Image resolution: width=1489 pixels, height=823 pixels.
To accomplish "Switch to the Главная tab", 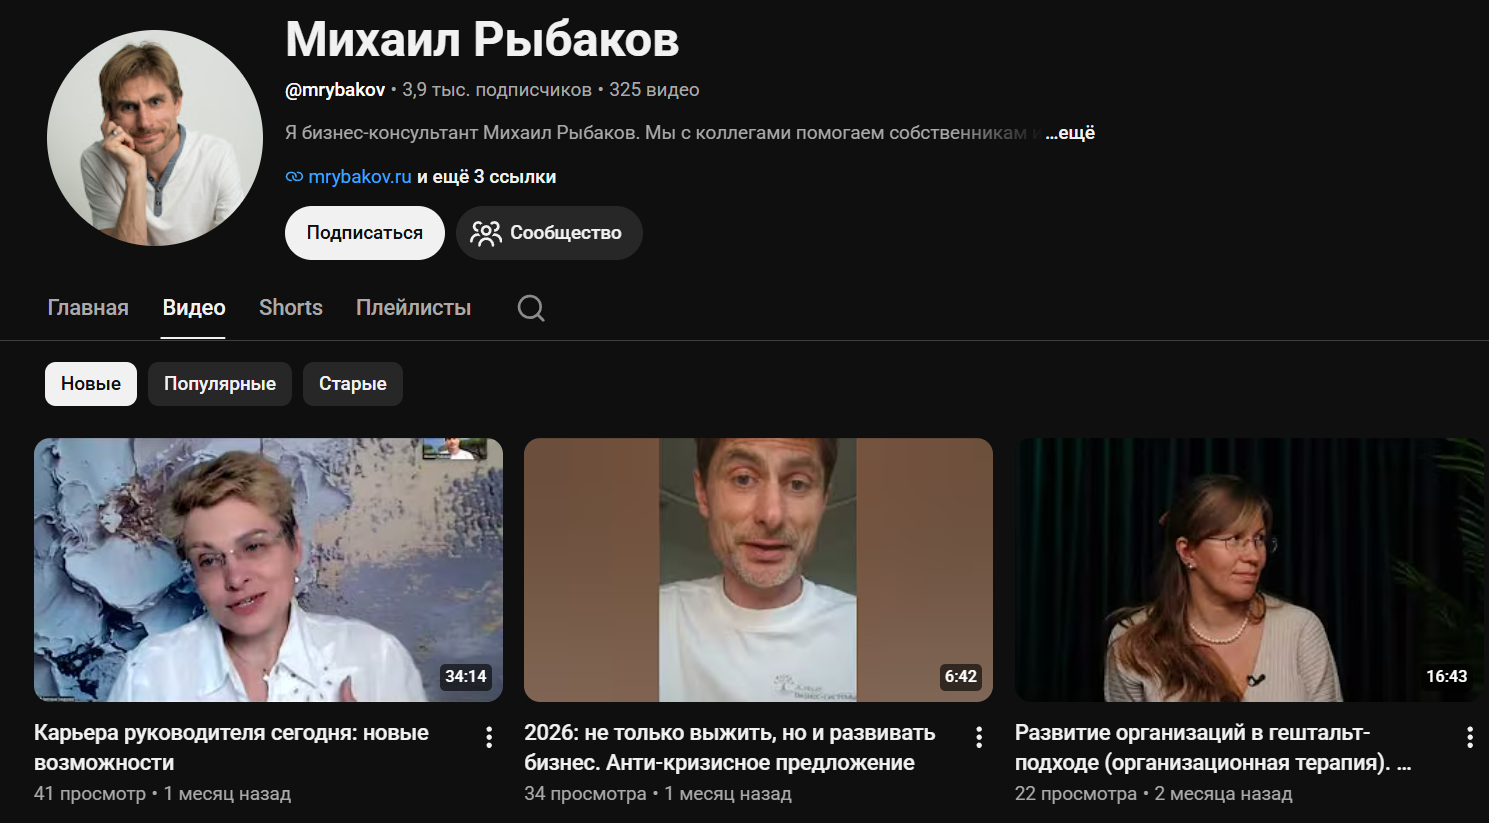I will (x=88, y=308).
